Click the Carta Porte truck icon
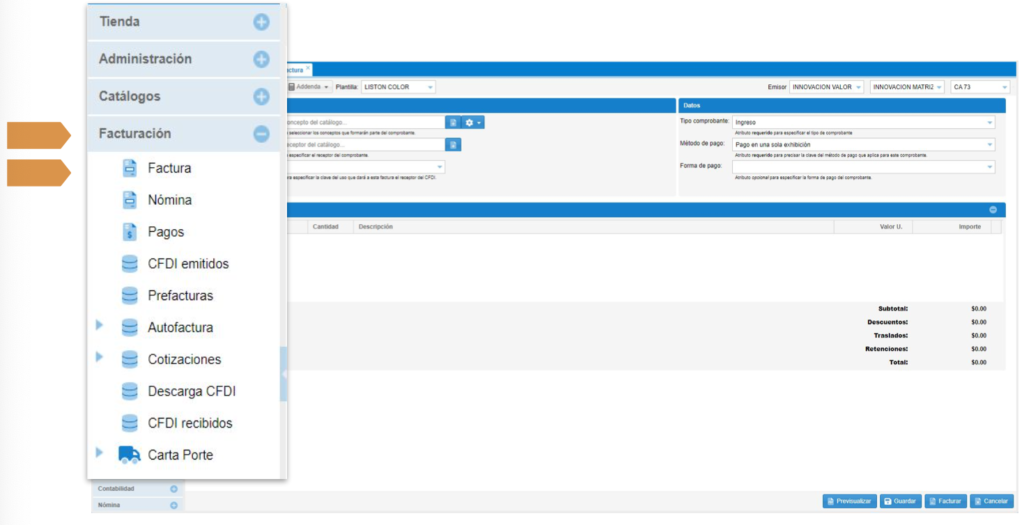 (x=129, y=455)
